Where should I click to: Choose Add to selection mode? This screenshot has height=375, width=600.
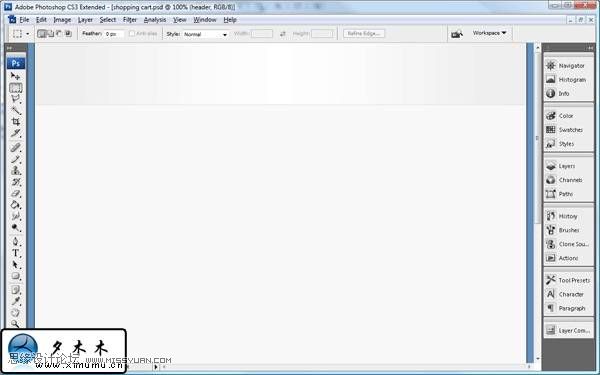(x=51, y=34)
